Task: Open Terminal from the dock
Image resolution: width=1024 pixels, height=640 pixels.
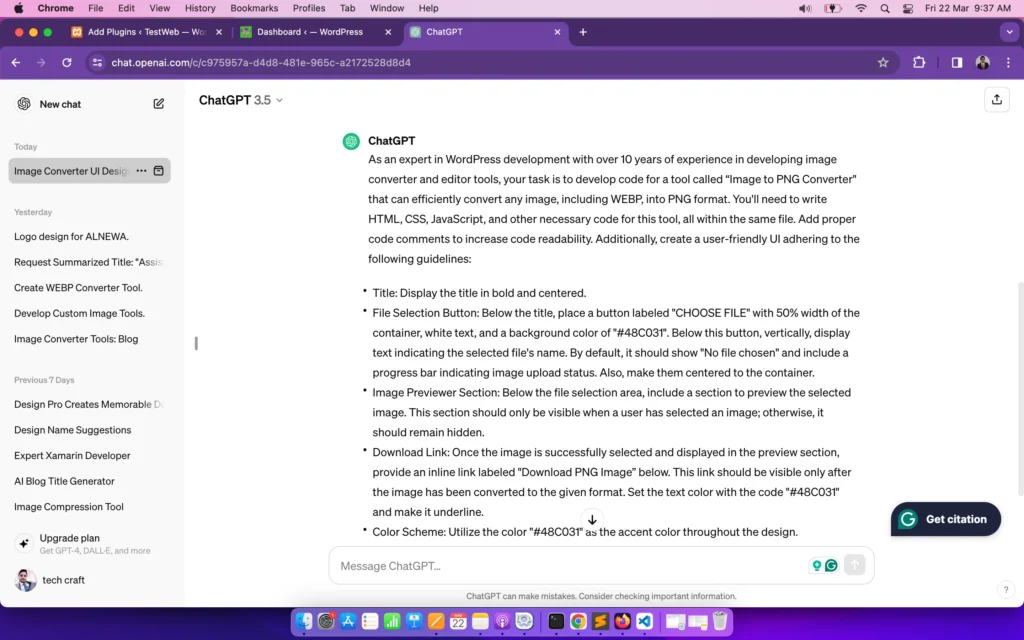Action: coord(556,621)
